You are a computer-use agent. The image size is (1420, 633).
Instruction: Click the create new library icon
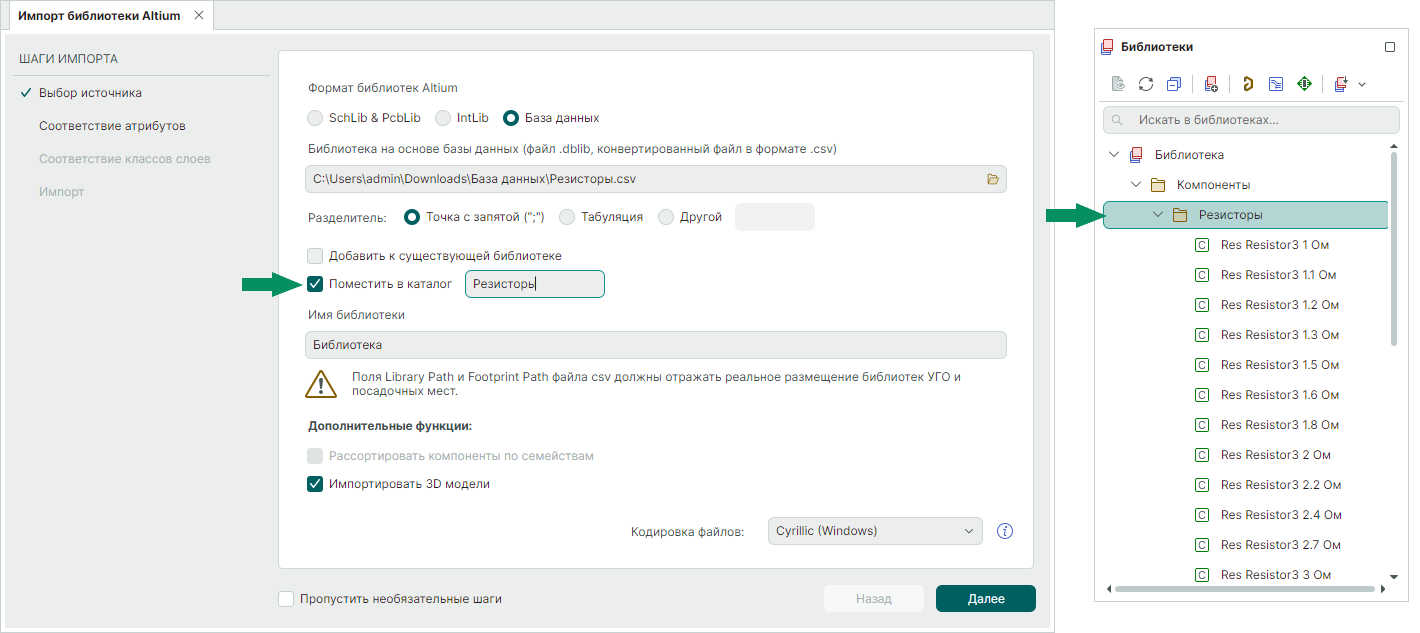[1211, 85]
